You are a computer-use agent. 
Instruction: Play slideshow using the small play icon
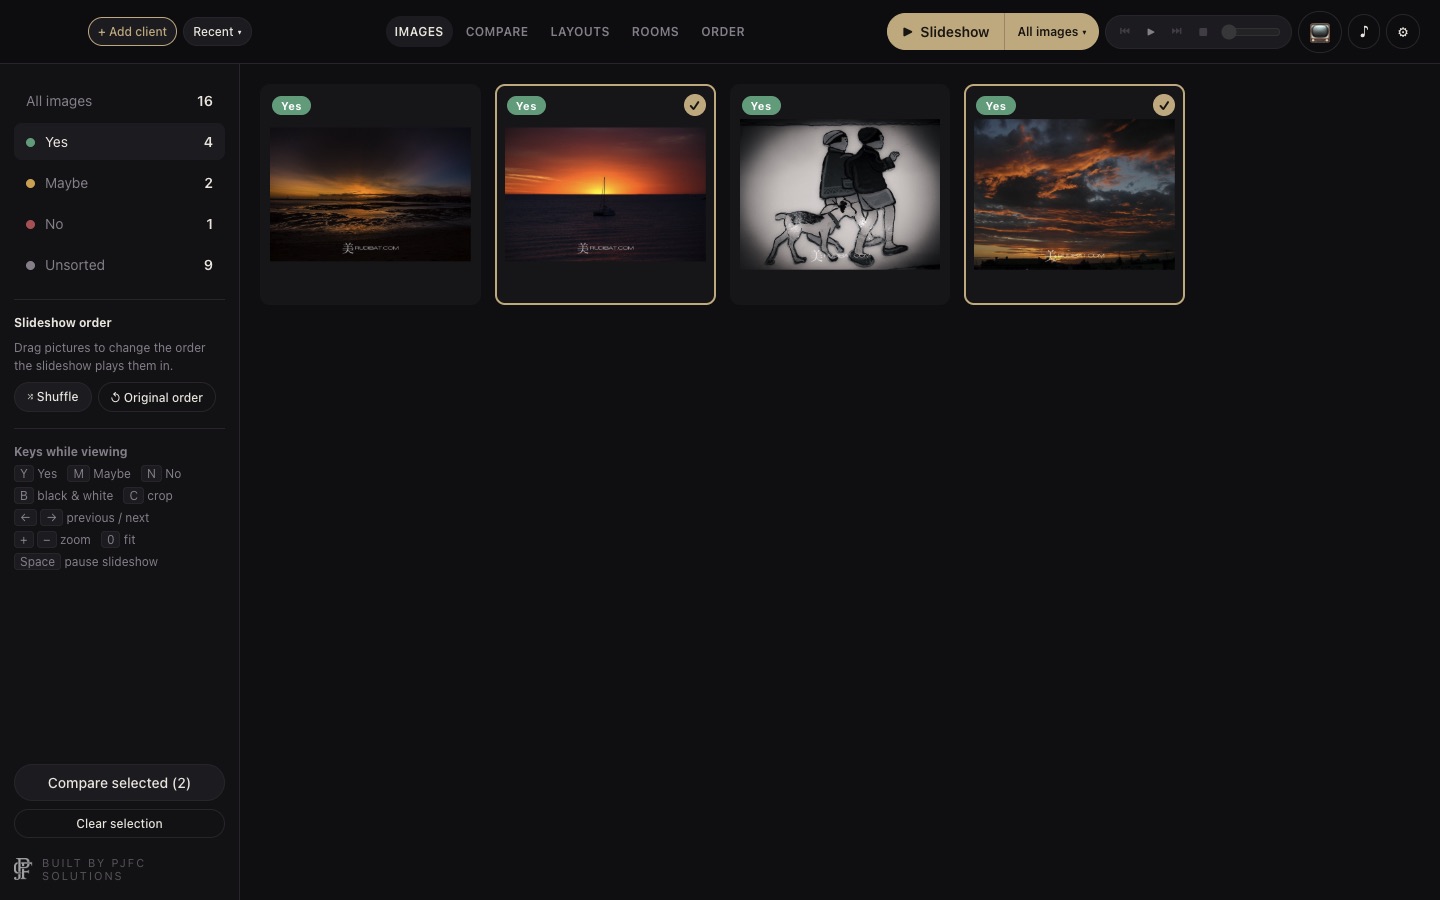point(1151,32)
